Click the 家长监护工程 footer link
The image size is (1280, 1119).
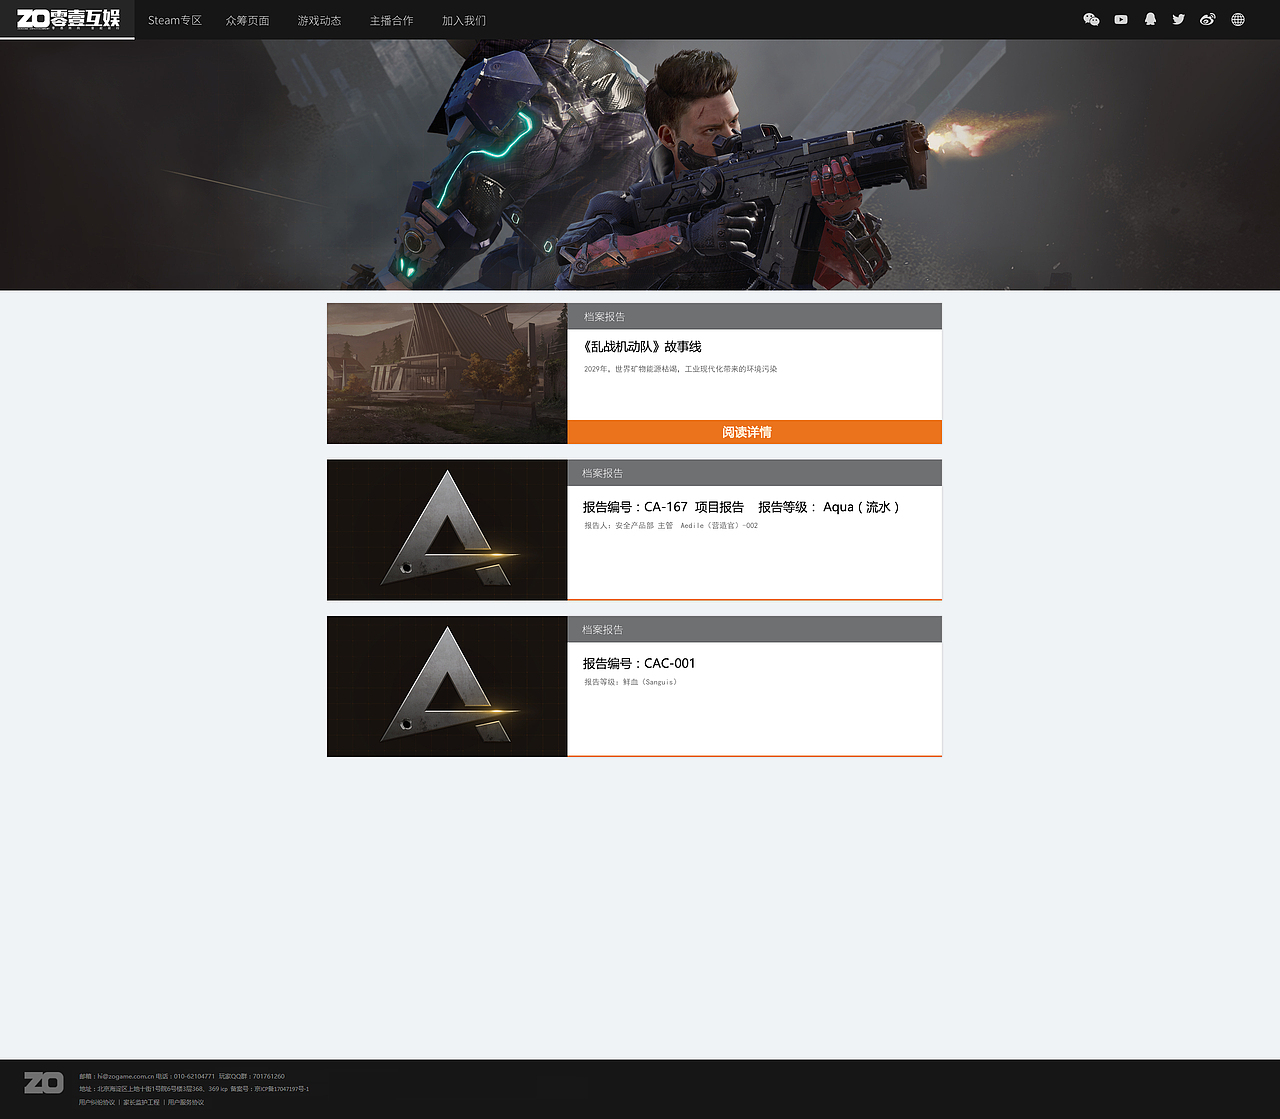click(x=141, y=1102)
